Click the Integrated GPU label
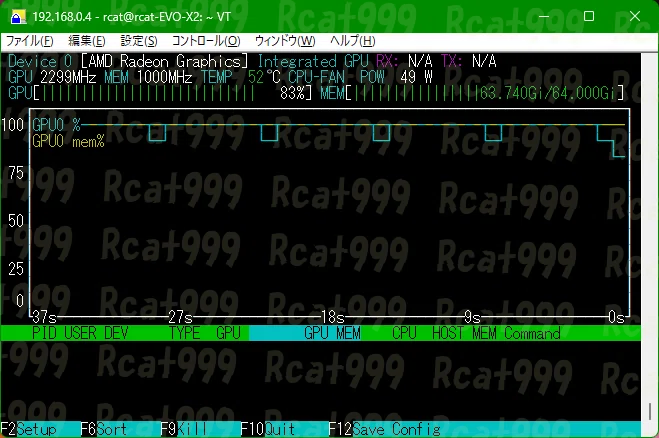 pos(313,61)
